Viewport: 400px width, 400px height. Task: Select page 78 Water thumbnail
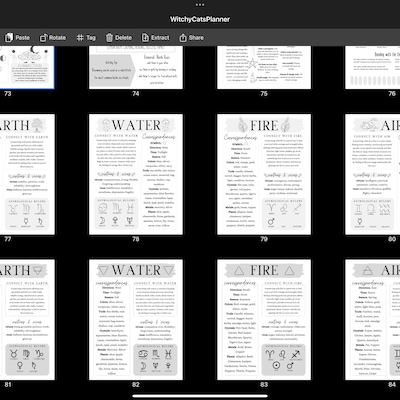tap(136, 174)
